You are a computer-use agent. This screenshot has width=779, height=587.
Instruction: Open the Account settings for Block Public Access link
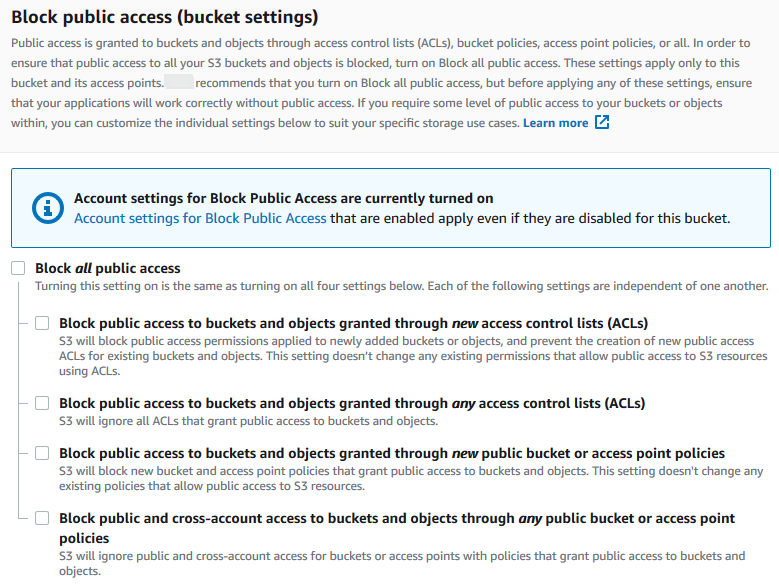click(200, 218)
